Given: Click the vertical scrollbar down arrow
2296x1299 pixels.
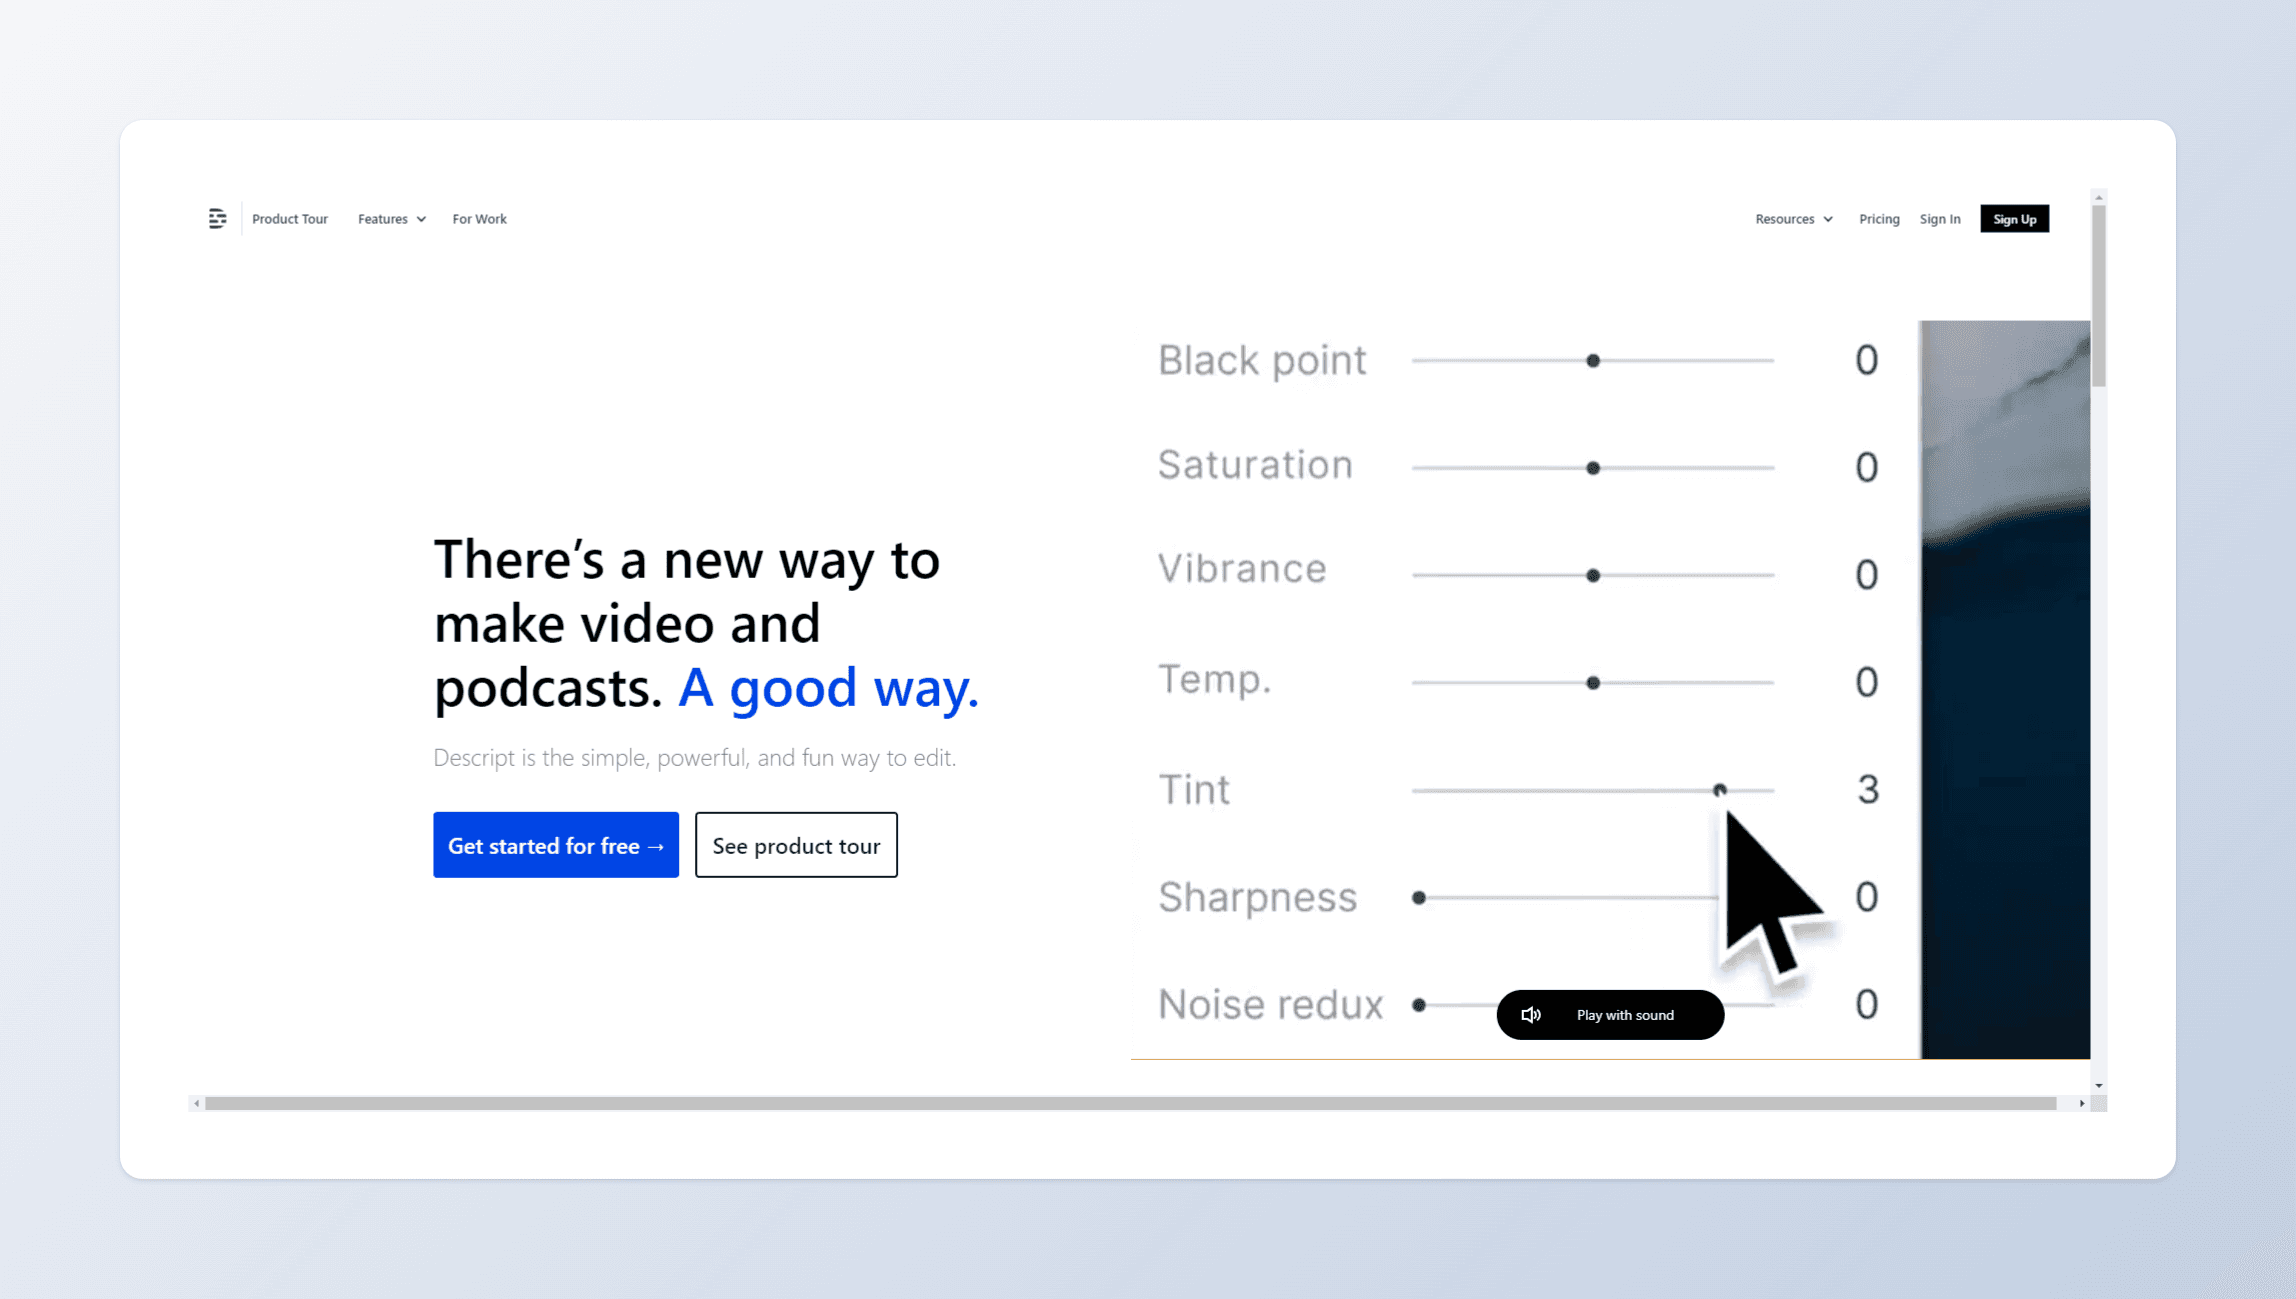Looking at the screenshot, I should (2098, 1085).
